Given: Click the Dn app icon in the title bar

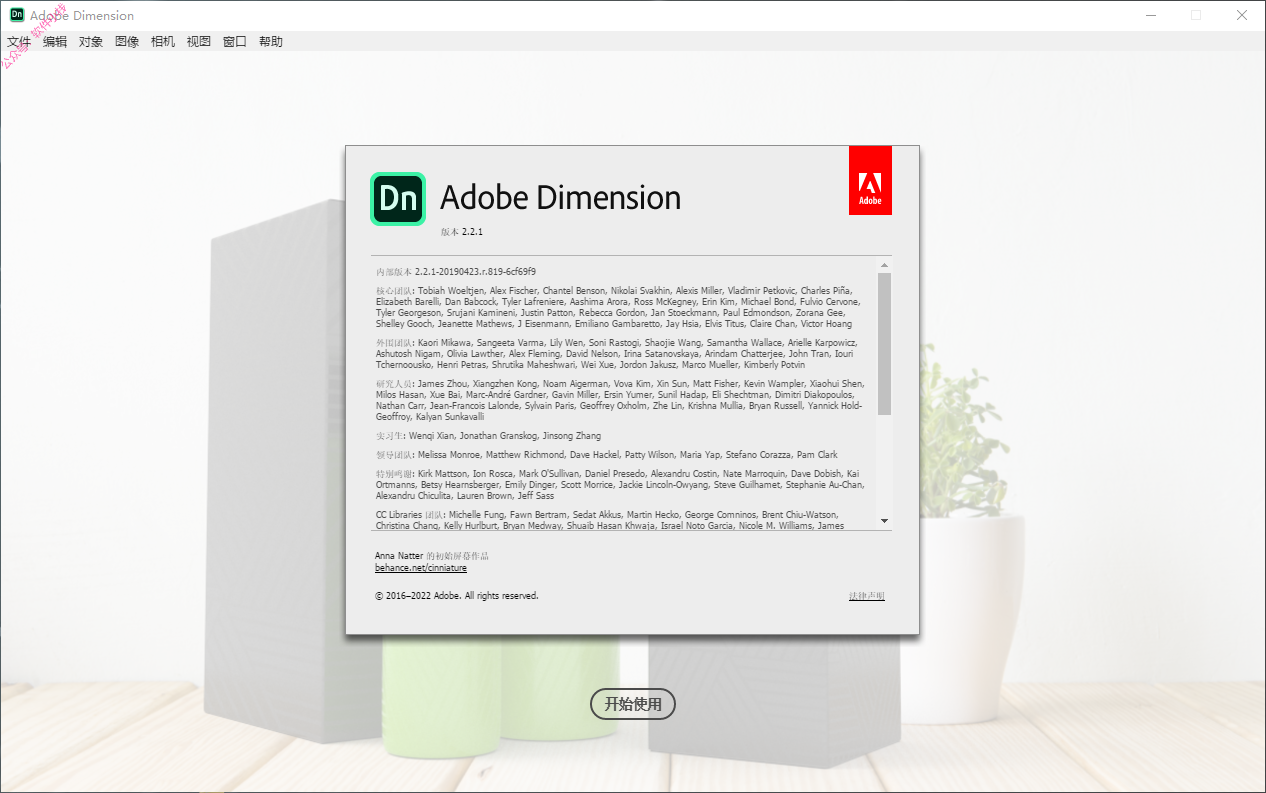Looking at the screenshot, I should click(17, 15).
